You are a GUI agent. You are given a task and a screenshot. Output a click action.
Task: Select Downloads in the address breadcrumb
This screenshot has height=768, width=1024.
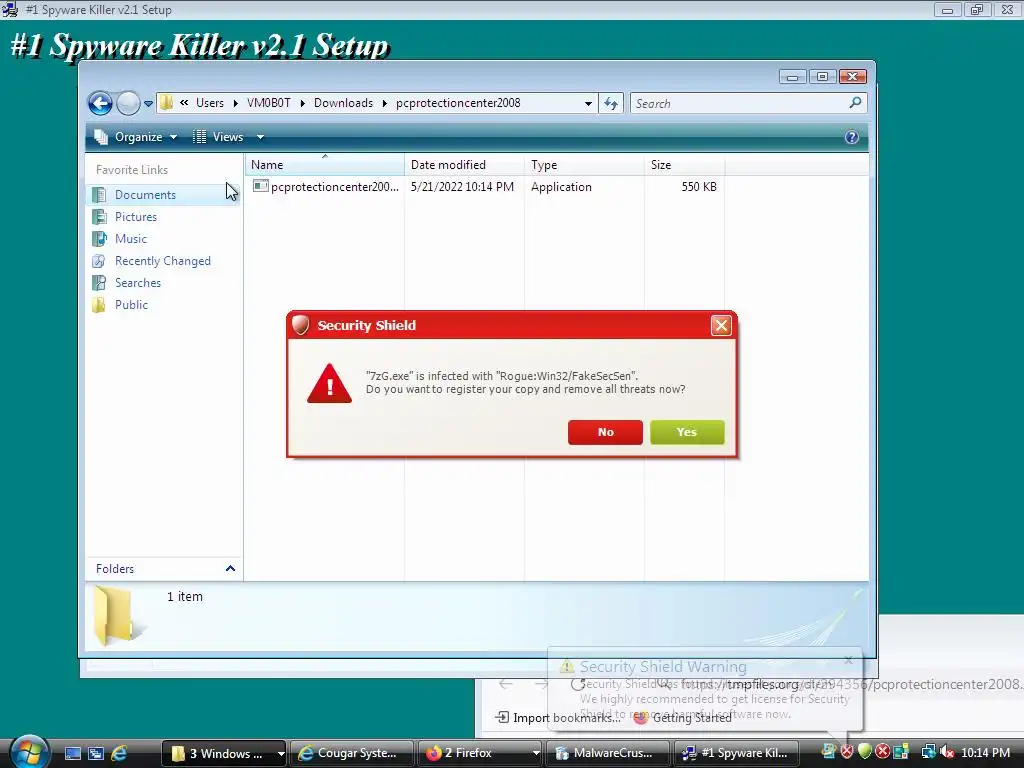click(x=343, y=103)
